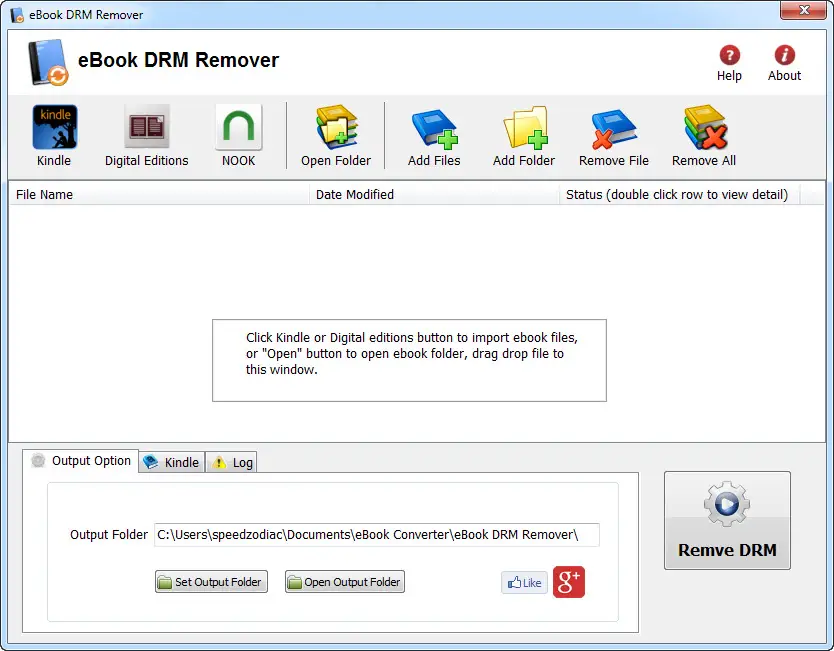Open the Help question mark icon
The width and height of the screenshot is (834, 651).
[x=729, y=55]
